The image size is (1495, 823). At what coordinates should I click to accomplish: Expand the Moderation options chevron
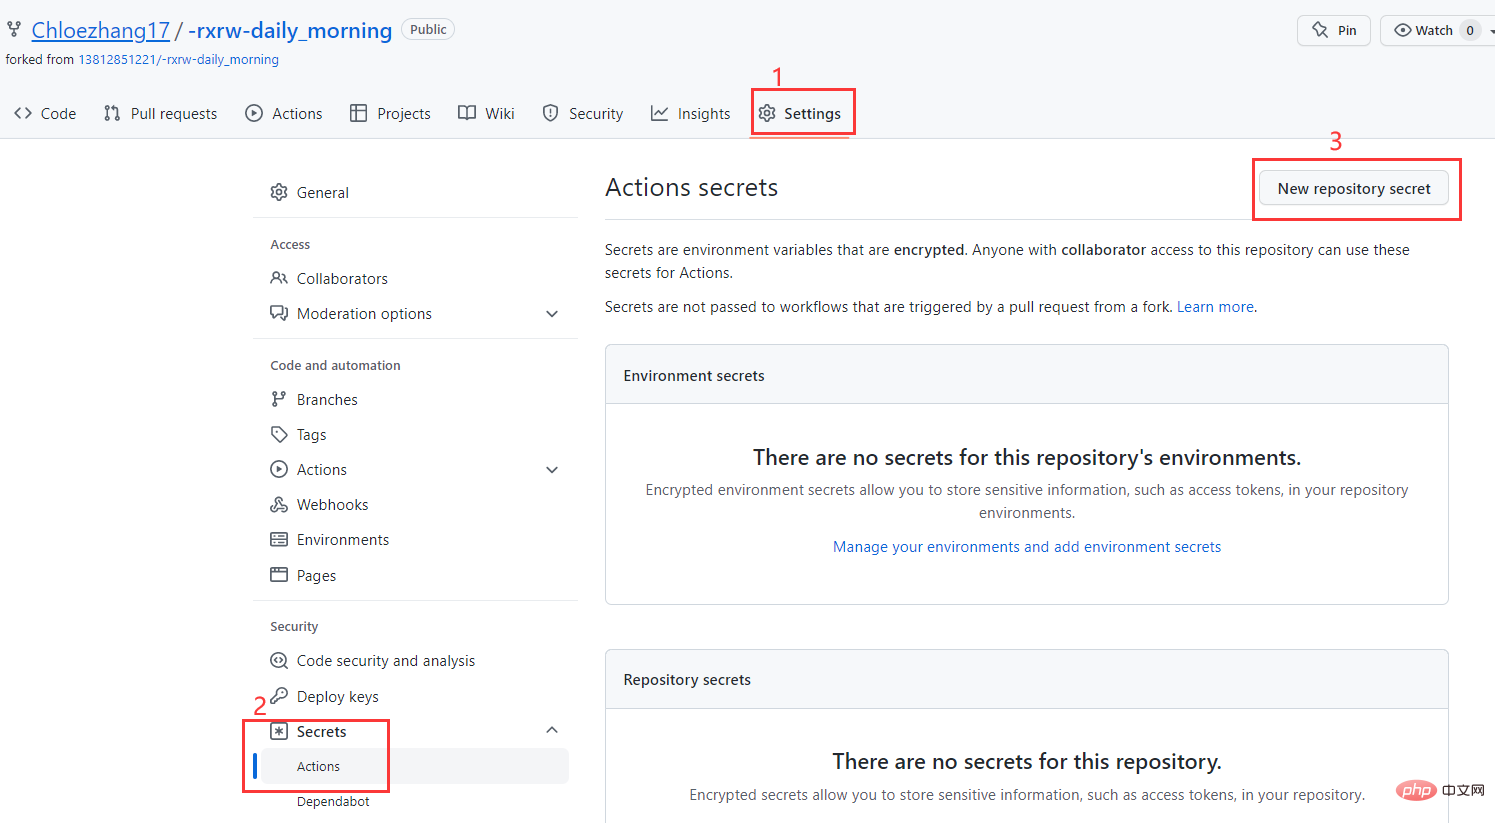552,314
